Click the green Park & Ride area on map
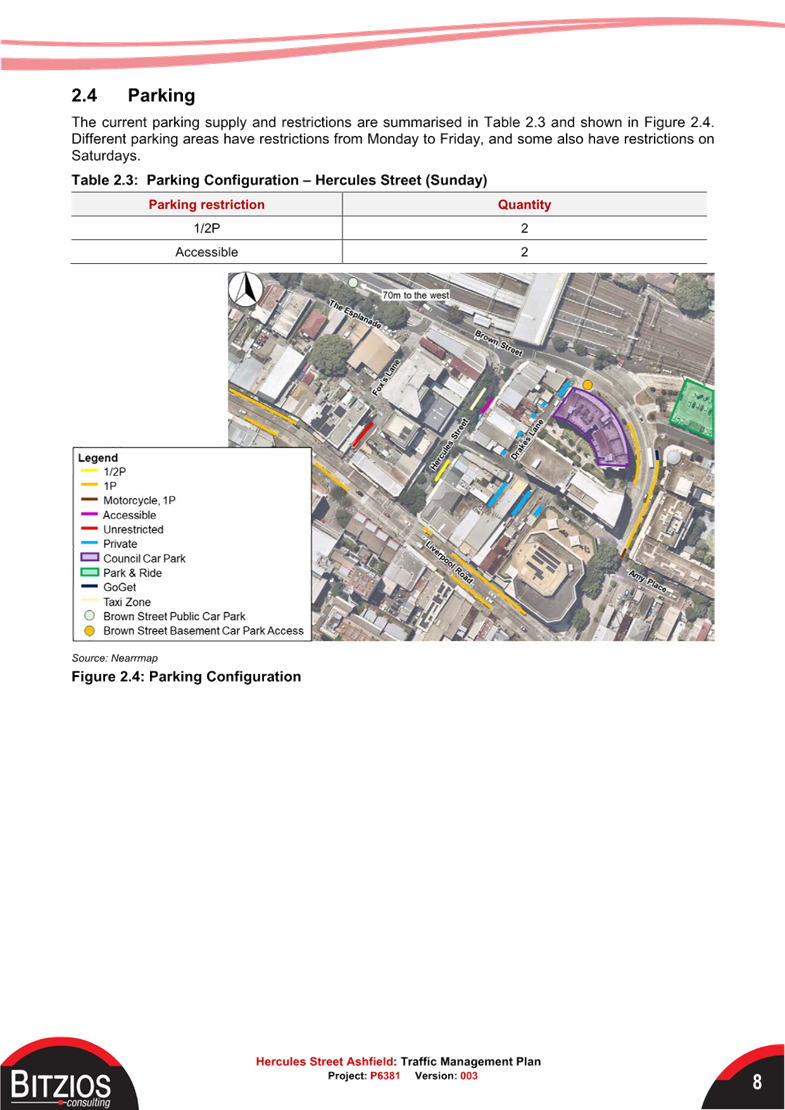Image resolution: width=785 pixels, height=1110 pixels. (x=697, y=408)
